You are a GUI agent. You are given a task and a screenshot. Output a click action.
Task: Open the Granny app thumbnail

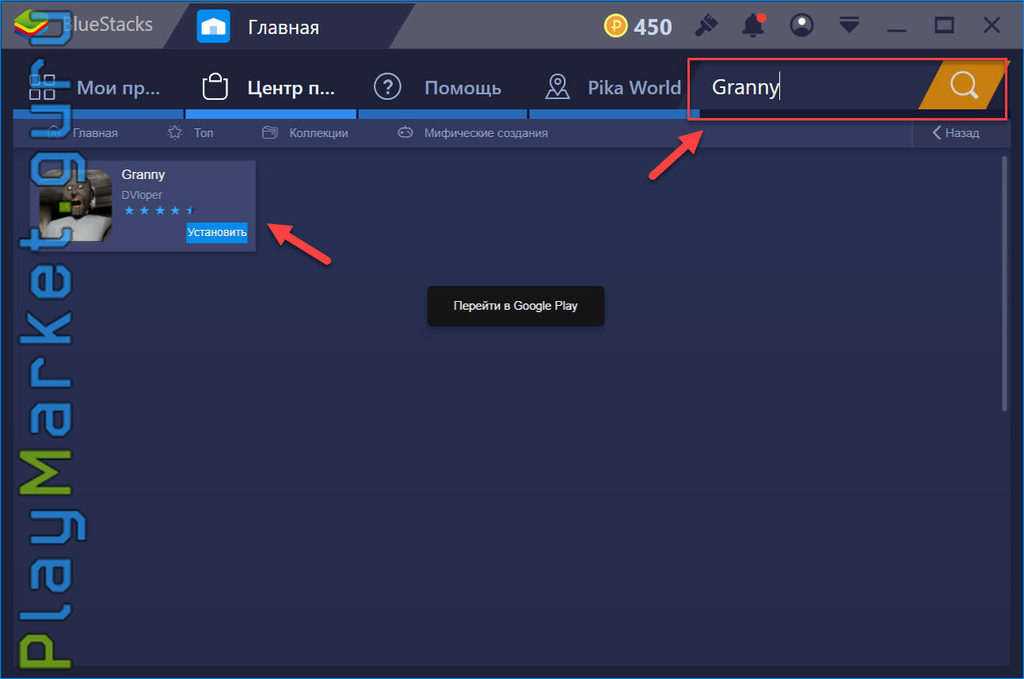point(75,205)
